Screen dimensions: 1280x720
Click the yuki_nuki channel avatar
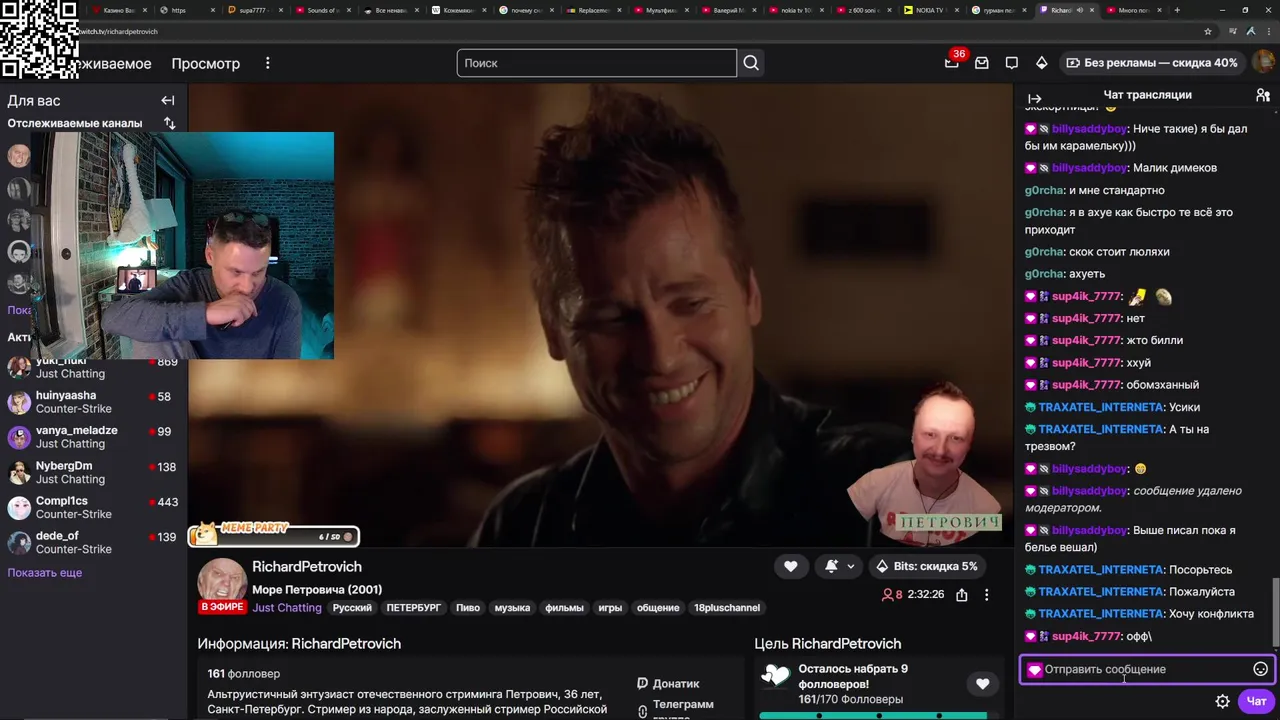(x=19, y=367)
